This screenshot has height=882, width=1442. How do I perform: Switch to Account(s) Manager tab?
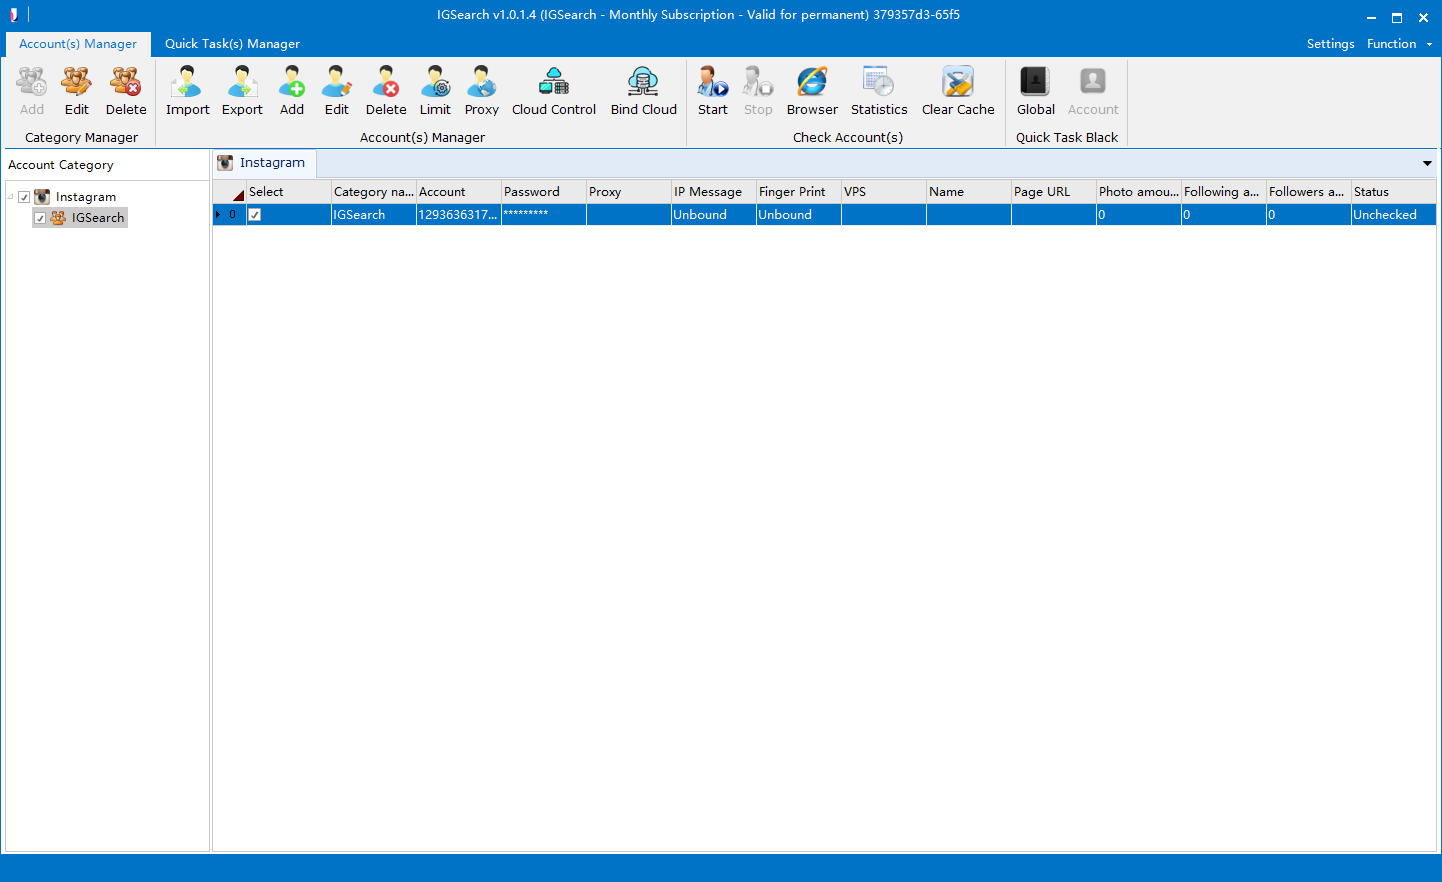(78, 44)
